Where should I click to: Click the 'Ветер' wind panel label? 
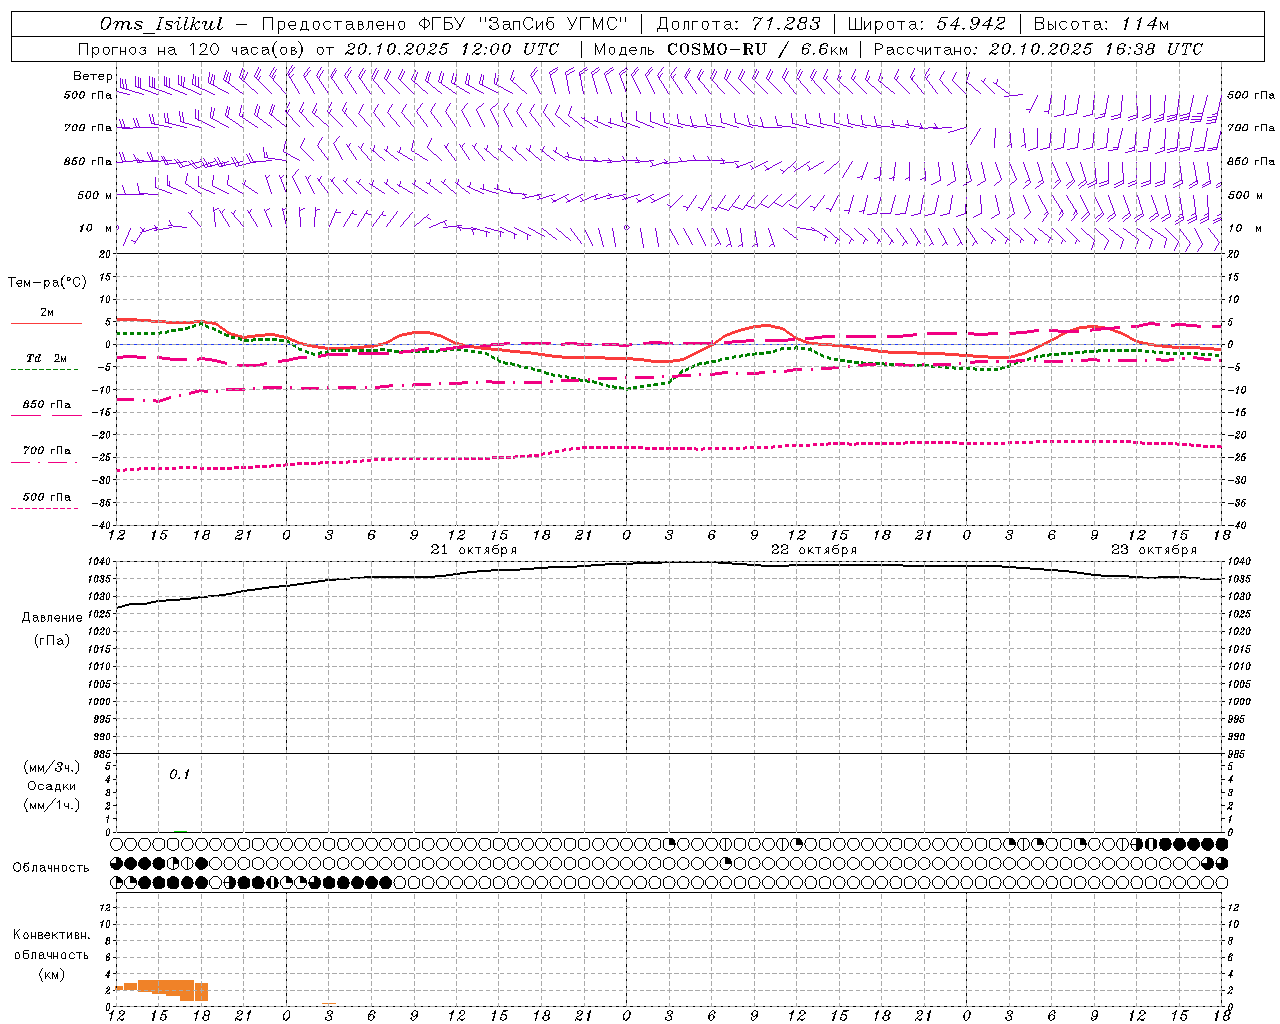pos(92,76)
